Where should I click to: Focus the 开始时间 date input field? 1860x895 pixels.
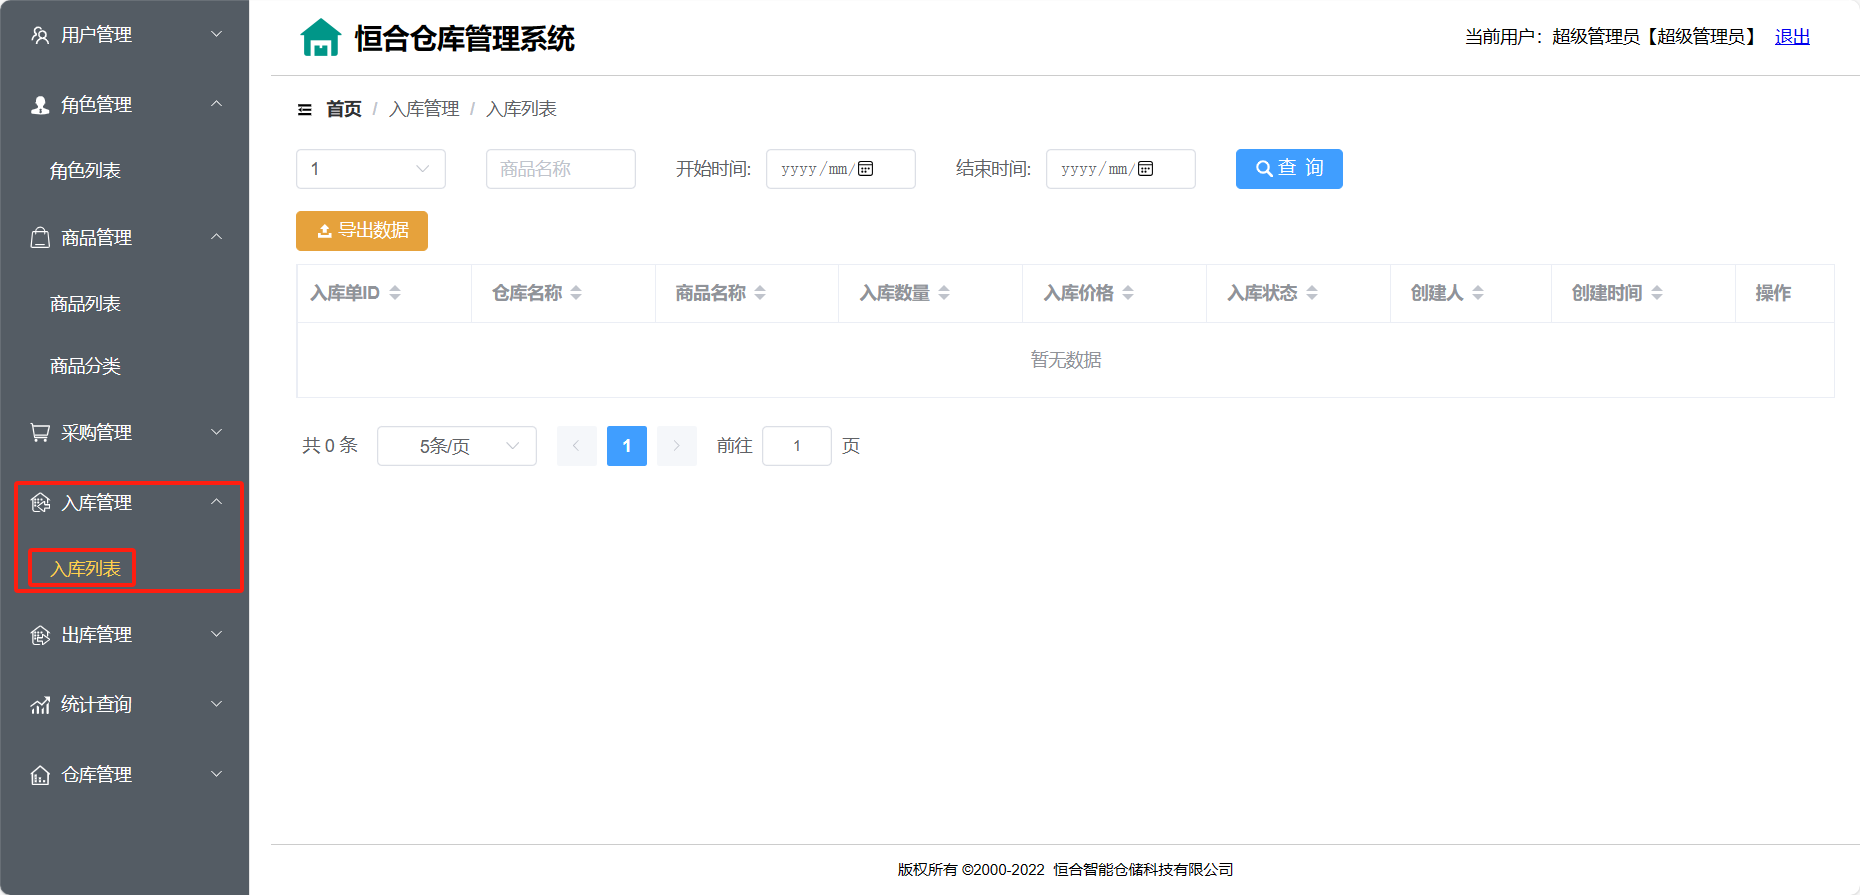(841, 169)
